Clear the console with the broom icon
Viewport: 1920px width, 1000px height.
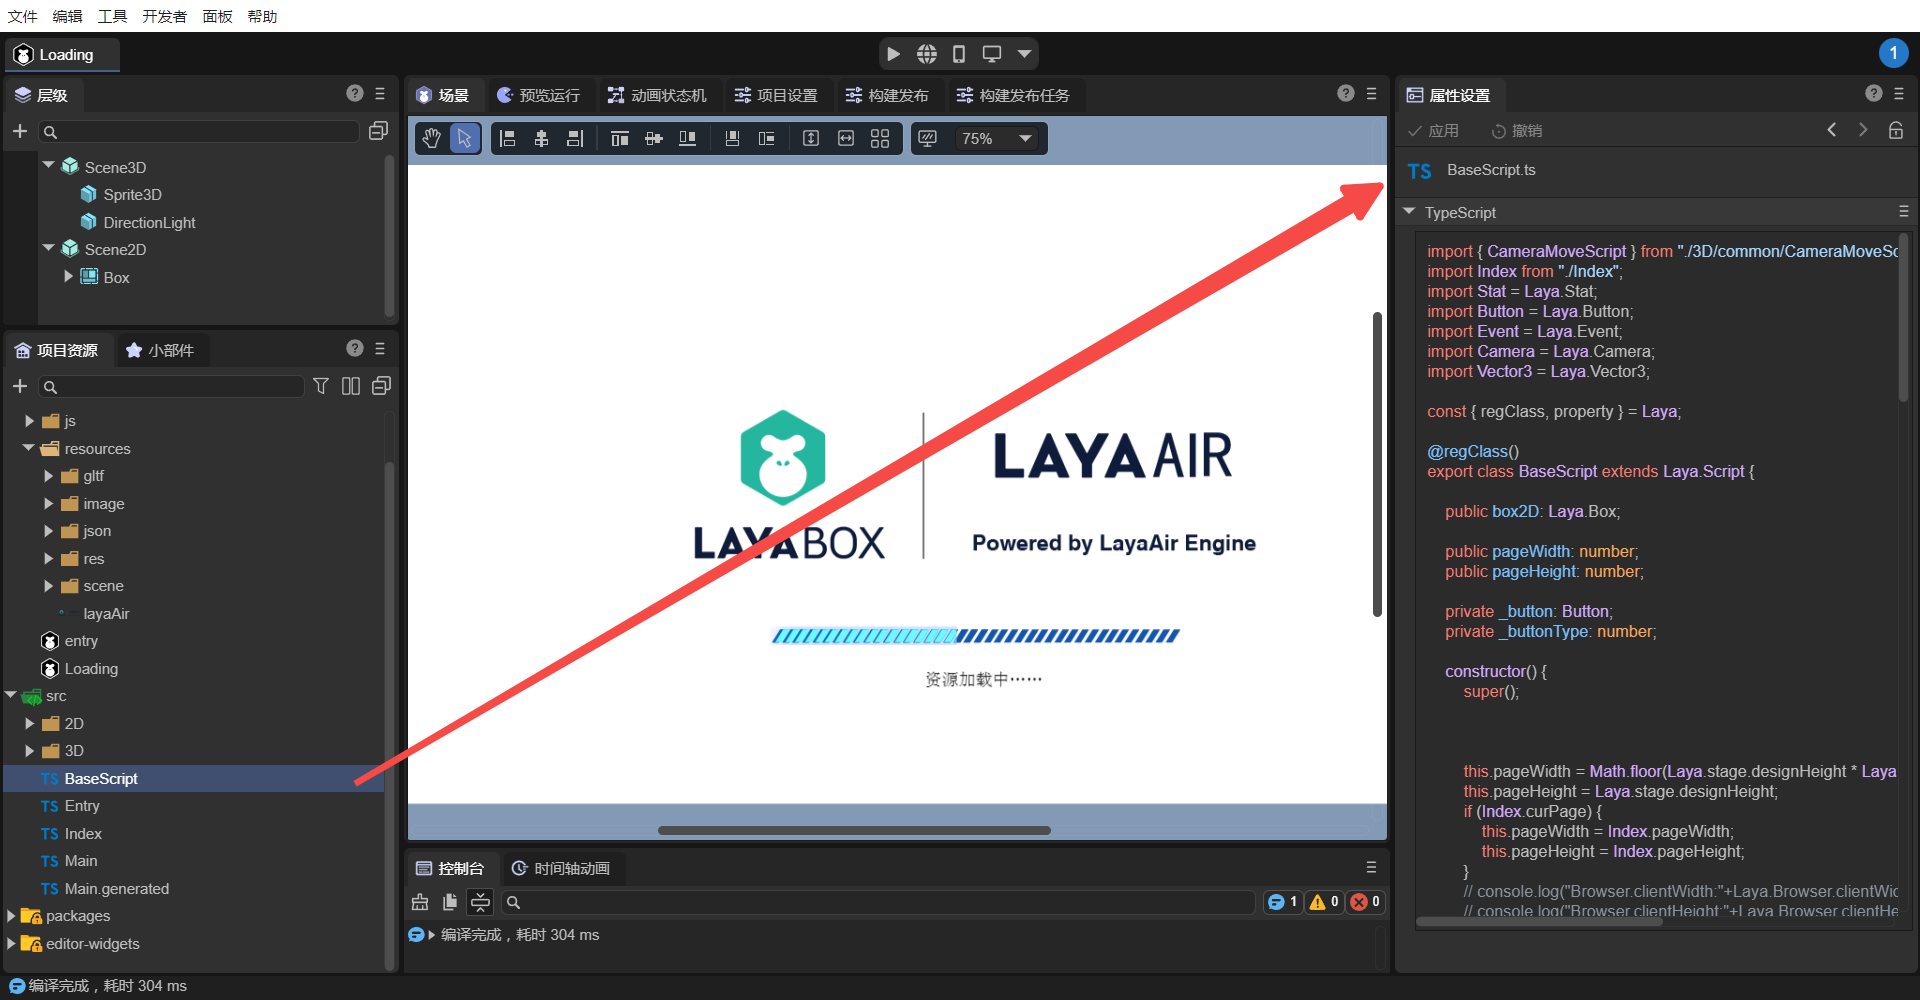[x=420, y=902]
